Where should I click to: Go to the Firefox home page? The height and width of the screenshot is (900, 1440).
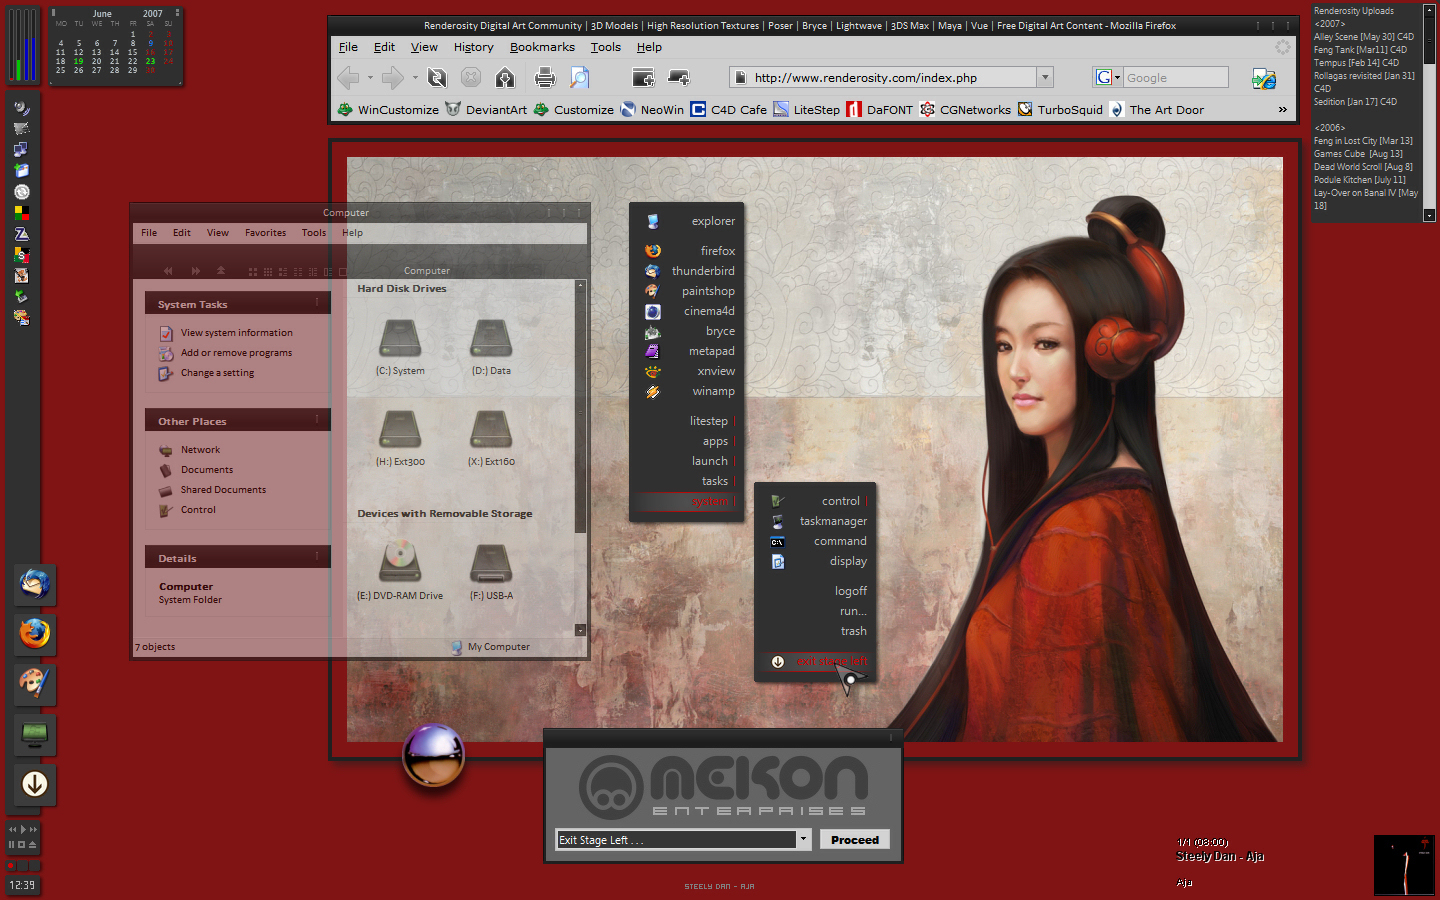click(505, 77)
